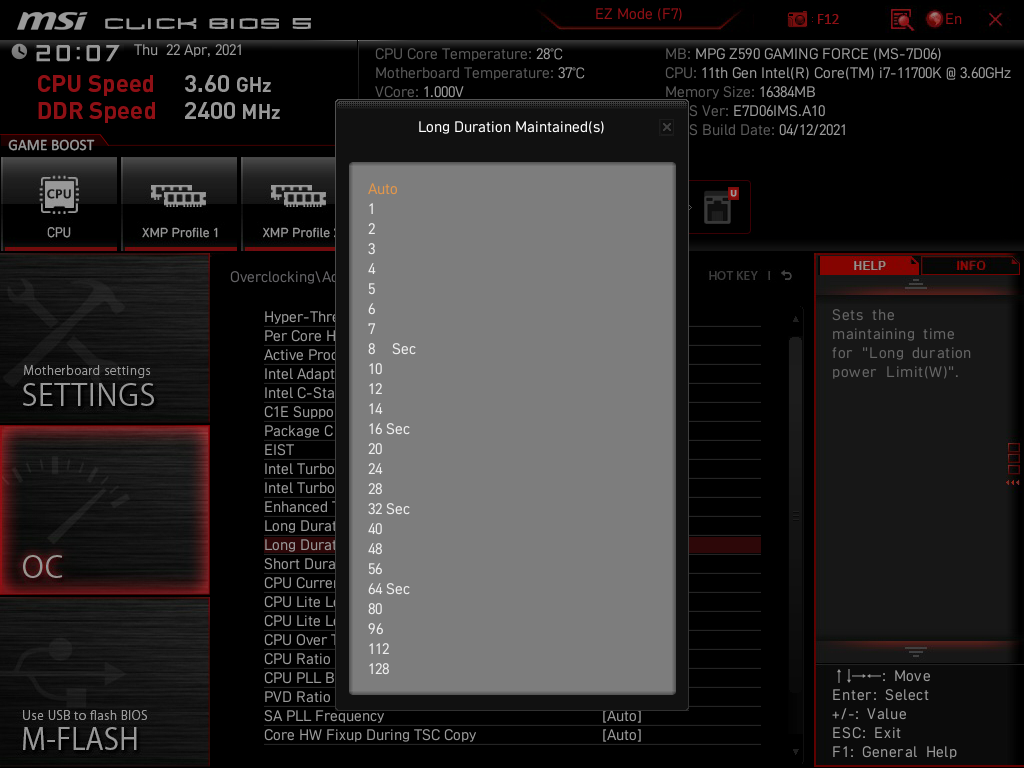Click the red side panel arrows
1024x768 pixels.
click(1013, 483)
